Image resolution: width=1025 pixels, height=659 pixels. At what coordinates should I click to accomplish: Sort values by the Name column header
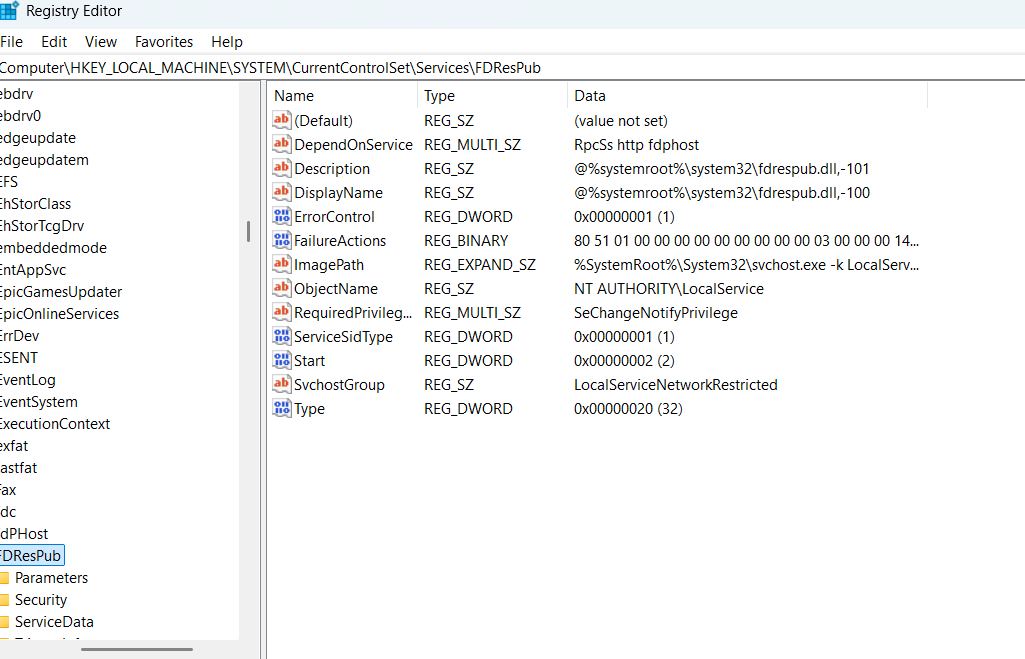click(x=343, y=95)
